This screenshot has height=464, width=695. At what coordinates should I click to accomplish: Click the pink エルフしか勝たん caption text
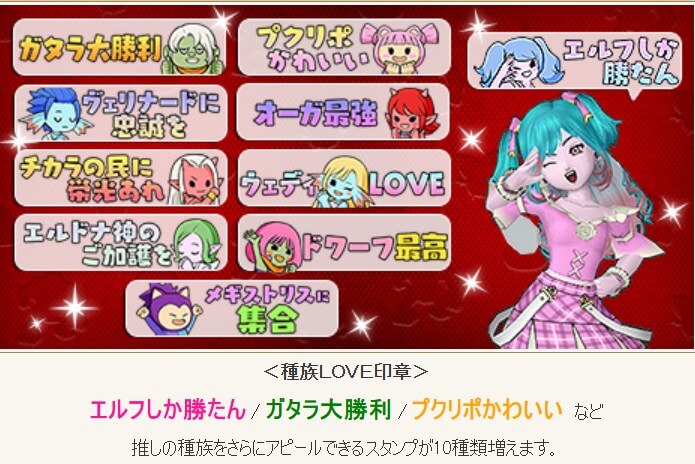tap(168, 409)
